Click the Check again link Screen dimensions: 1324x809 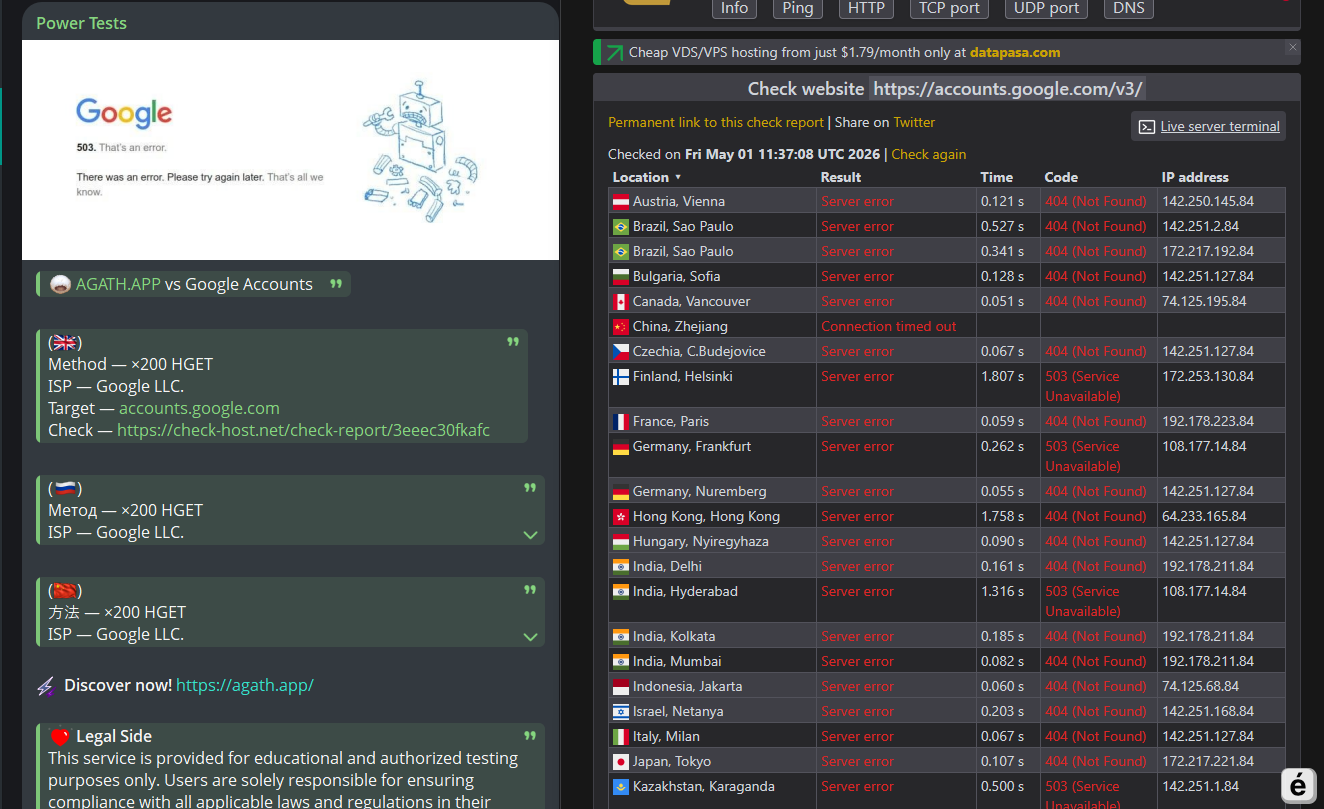pyautogui.click(x=928, y=154)
